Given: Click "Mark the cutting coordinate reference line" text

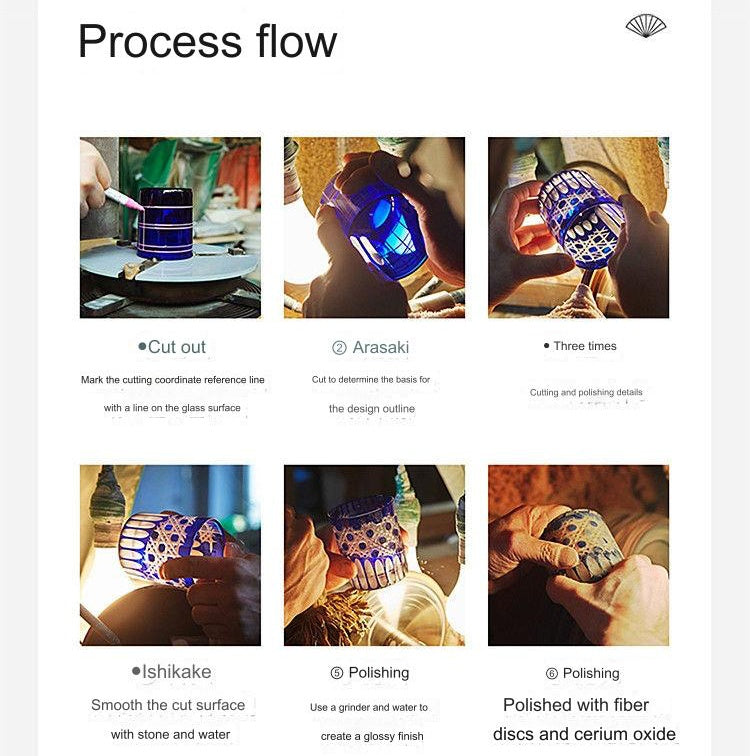Looking at the screenshot, I should [x=173, y=380].
